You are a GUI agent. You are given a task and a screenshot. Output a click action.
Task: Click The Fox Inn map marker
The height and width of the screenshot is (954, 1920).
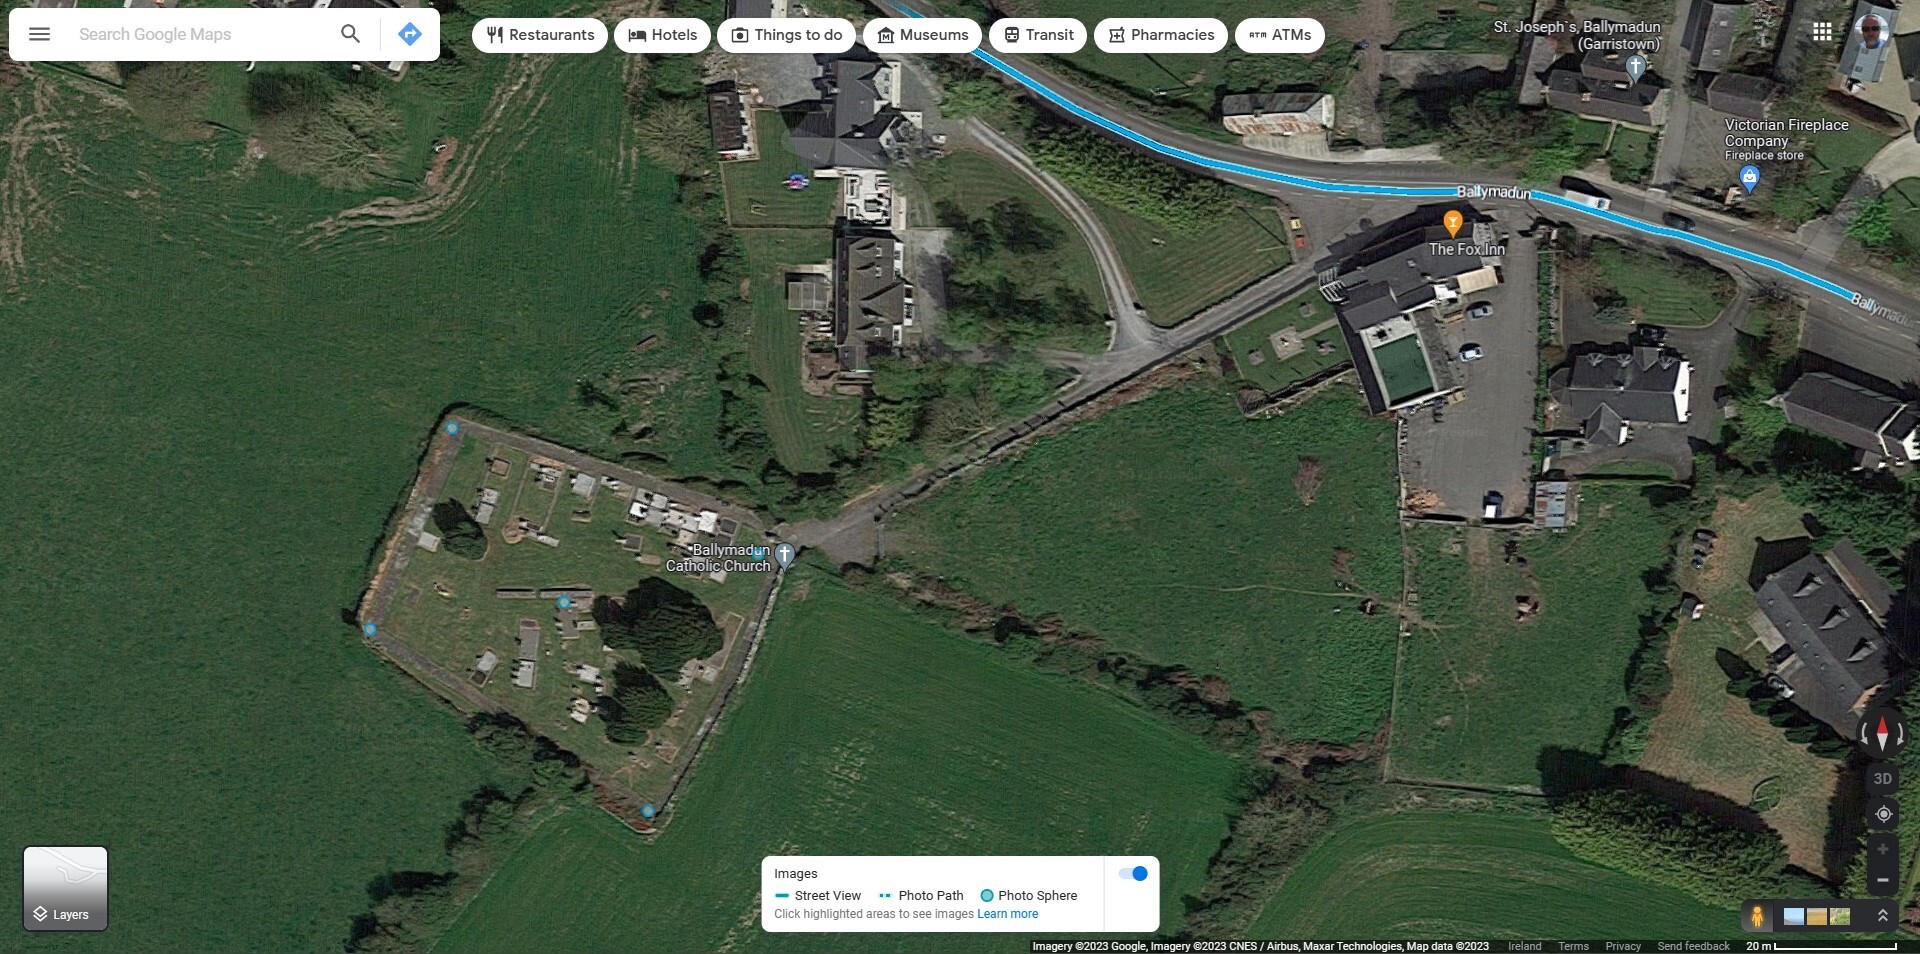point(1453,222)
